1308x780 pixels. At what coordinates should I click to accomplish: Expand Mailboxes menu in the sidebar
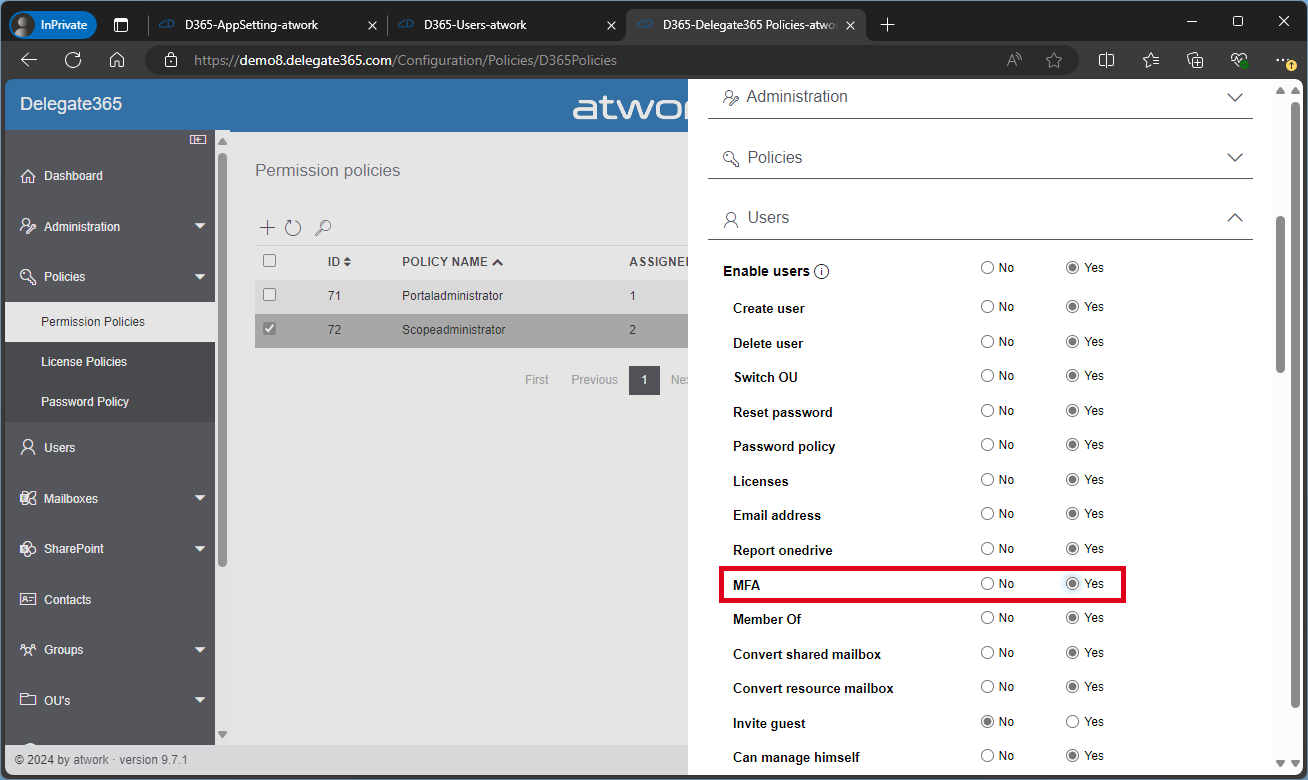pos(200,498)
